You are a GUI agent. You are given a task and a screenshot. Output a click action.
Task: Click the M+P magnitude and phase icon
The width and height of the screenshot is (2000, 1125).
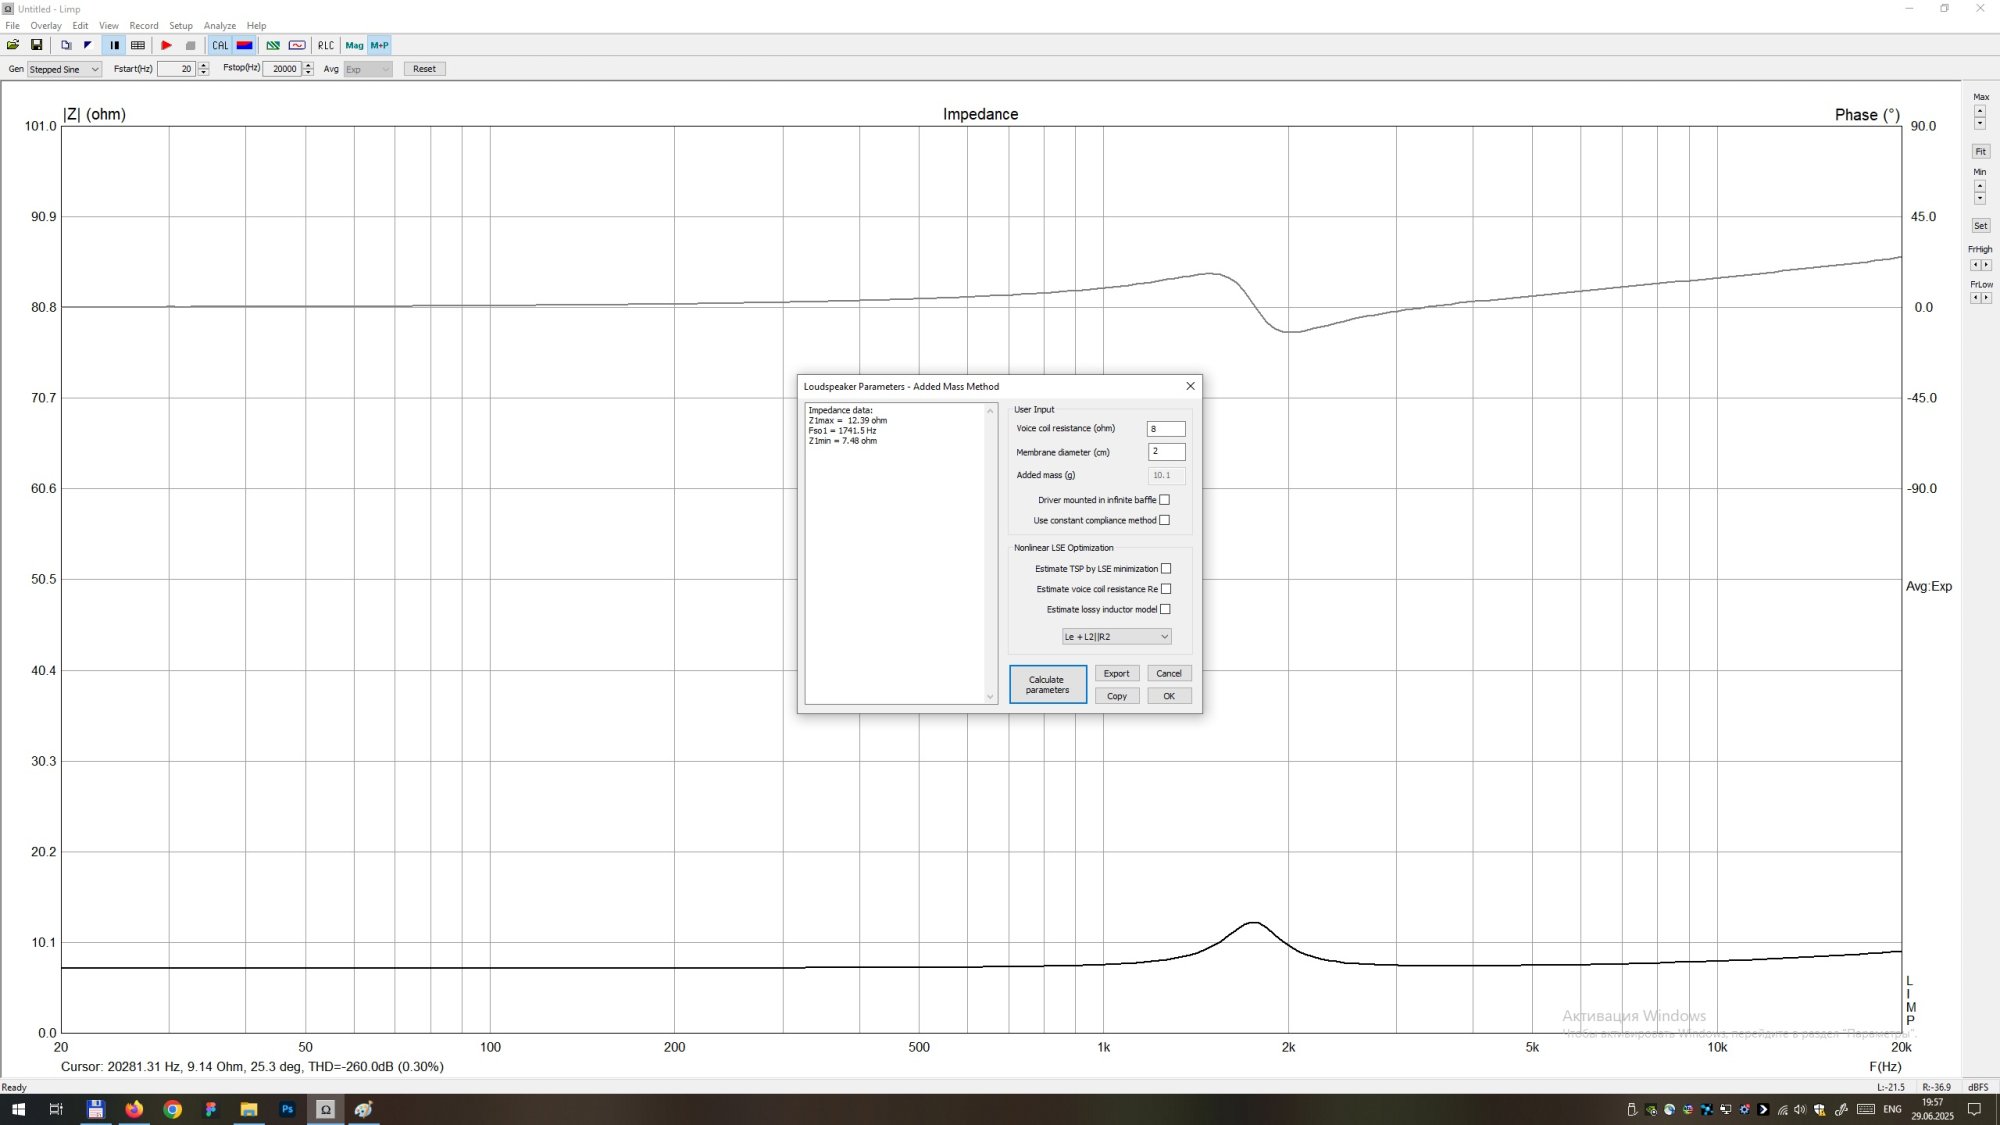[379, 45]
